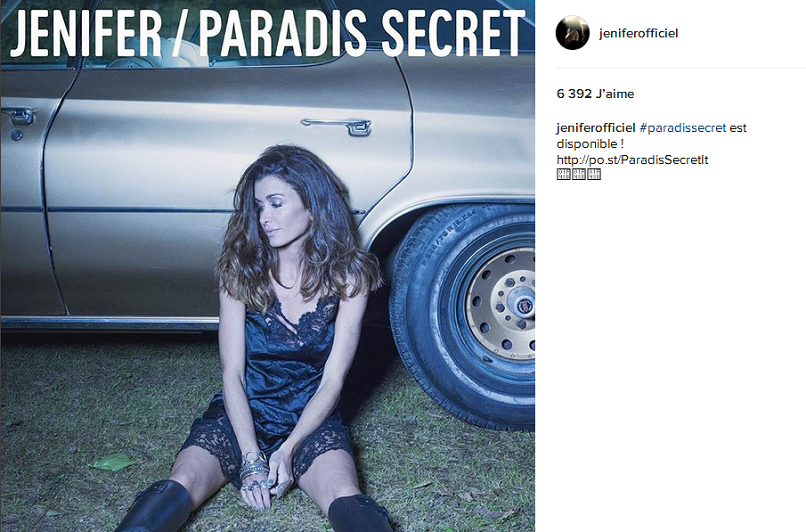The height and width of the screenshot is (532, 806).
Task: Follow the #paradissecret hashtag link
Action: [x=683, y=127]
